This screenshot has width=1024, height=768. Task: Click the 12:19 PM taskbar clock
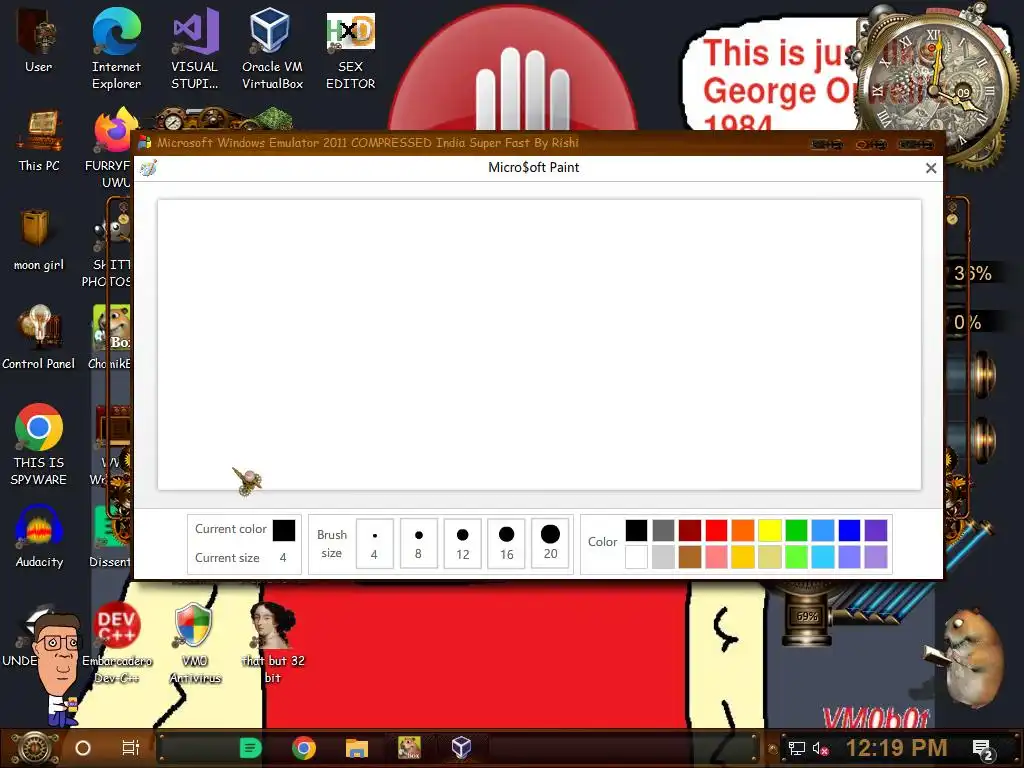click(x=896, y=748)
